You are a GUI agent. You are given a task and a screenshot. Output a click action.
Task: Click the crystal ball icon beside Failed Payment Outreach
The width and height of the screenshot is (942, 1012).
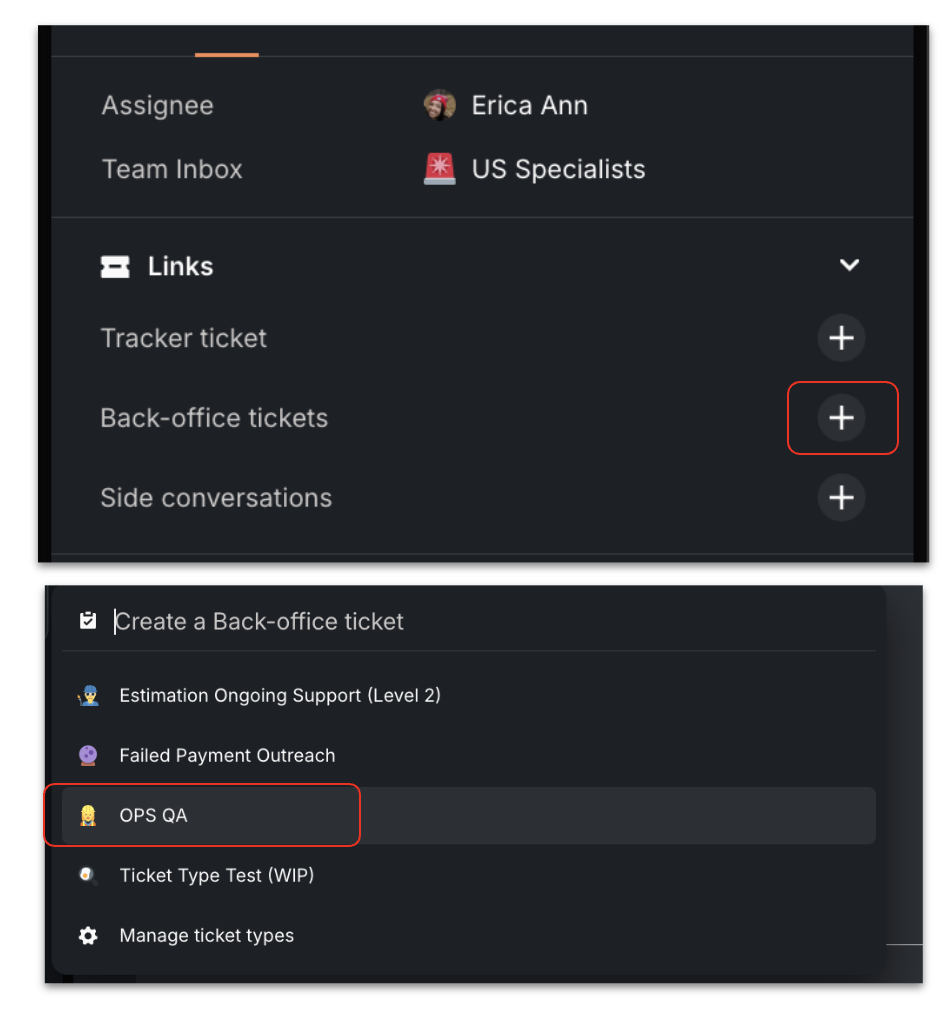click(x=88, y=755)
